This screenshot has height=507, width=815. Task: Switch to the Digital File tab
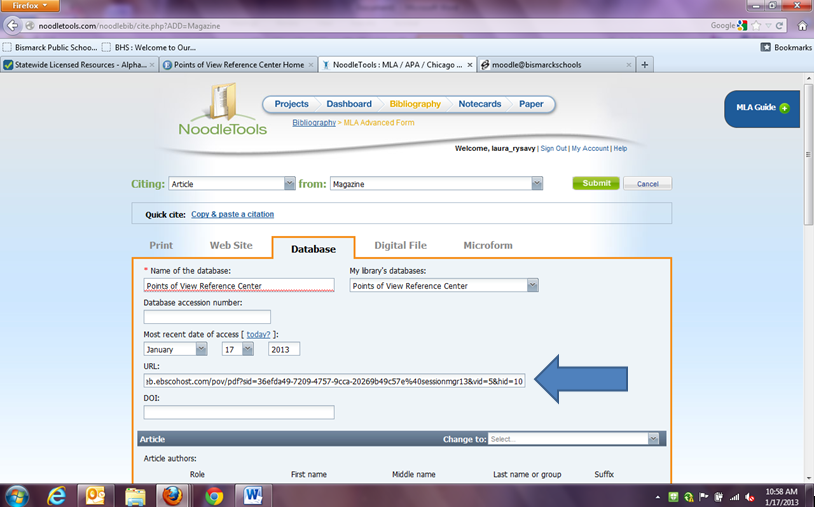[x=400, y=245]
